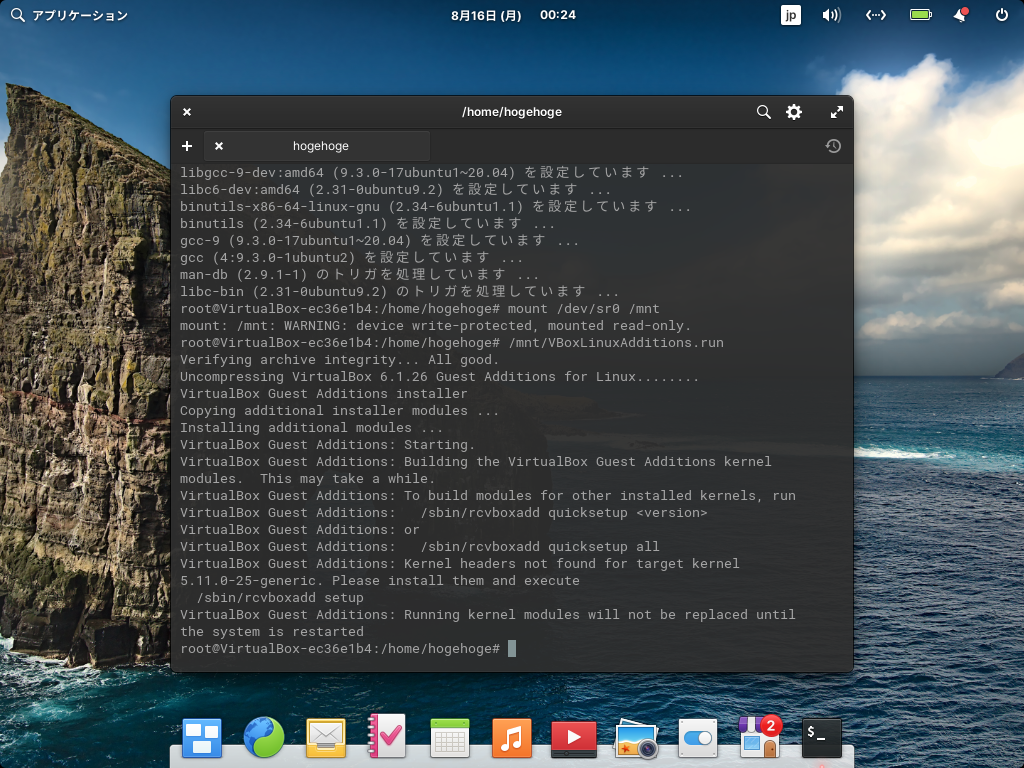The height and width of the screenshot is (768, 1024).
Task: Click the '/sbin/rcvboxadd quicksetup all' text
Action: coord(539,547)
